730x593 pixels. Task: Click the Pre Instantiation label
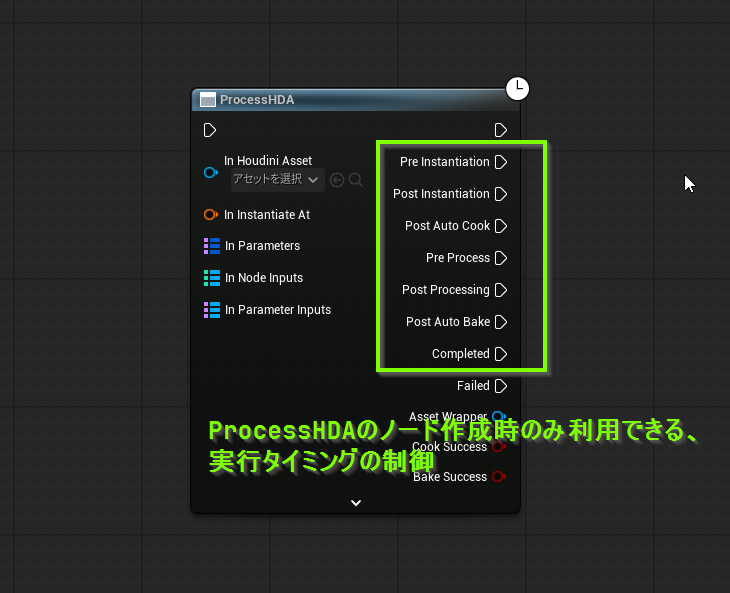click(445, 162)
